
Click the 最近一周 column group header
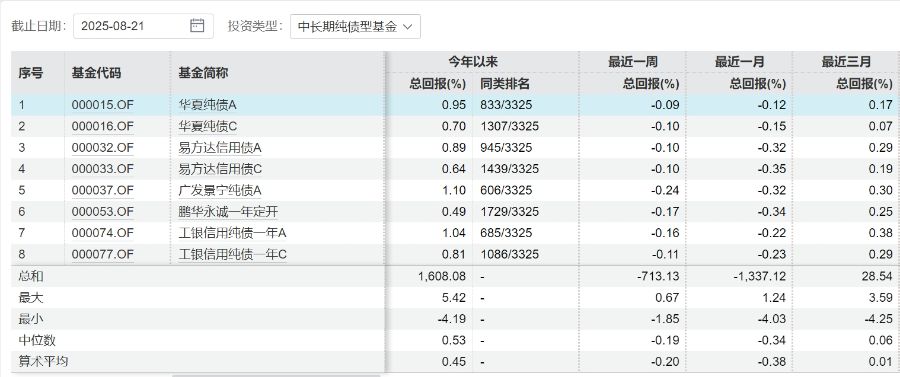point(633,62)
